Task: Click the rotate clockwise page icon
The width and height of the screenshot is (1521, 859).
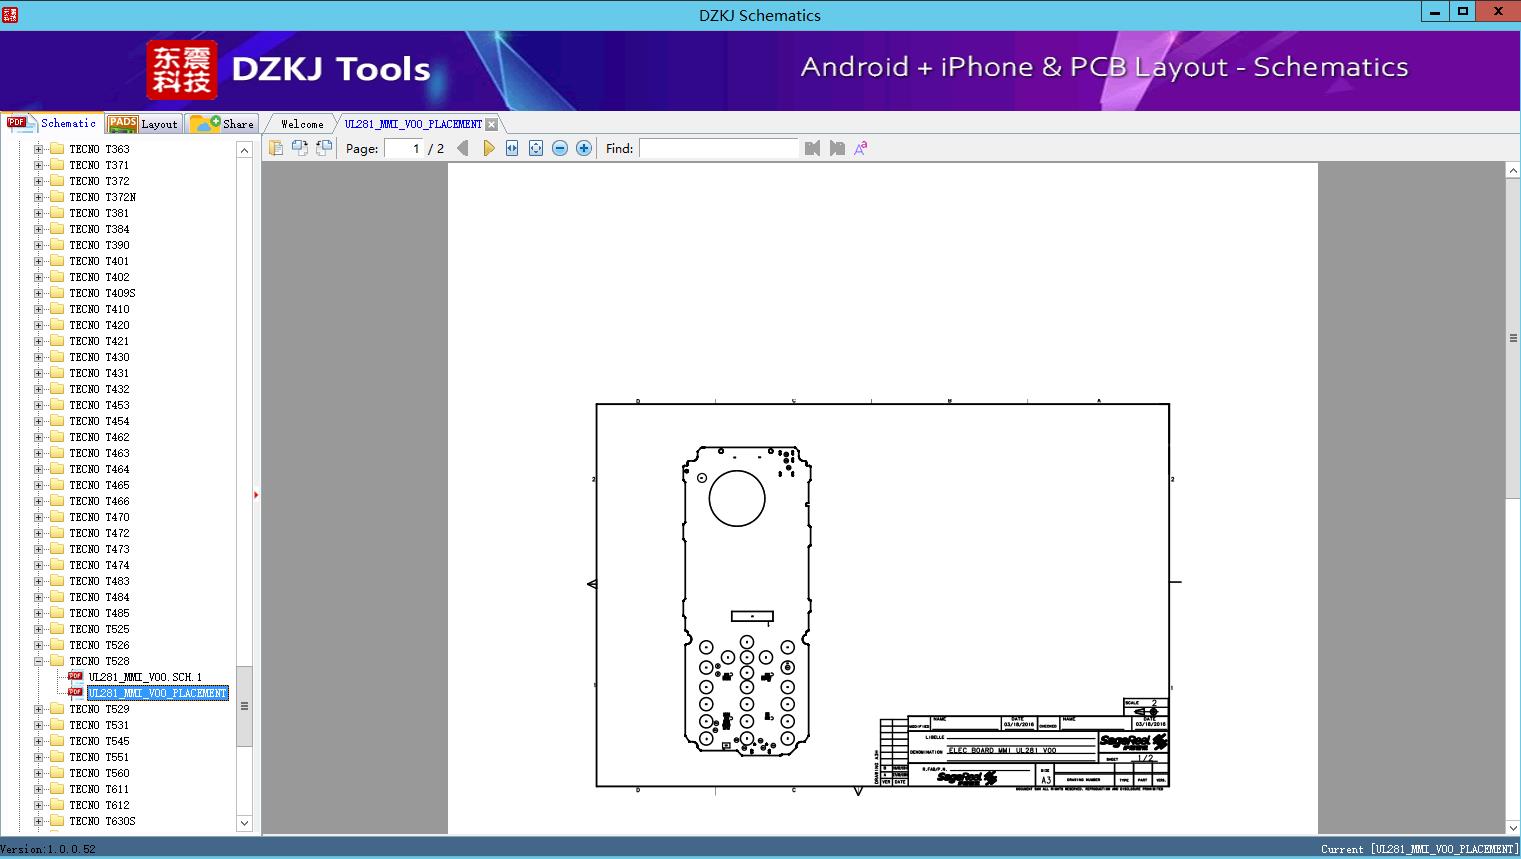Action: (x=324, y=148)
